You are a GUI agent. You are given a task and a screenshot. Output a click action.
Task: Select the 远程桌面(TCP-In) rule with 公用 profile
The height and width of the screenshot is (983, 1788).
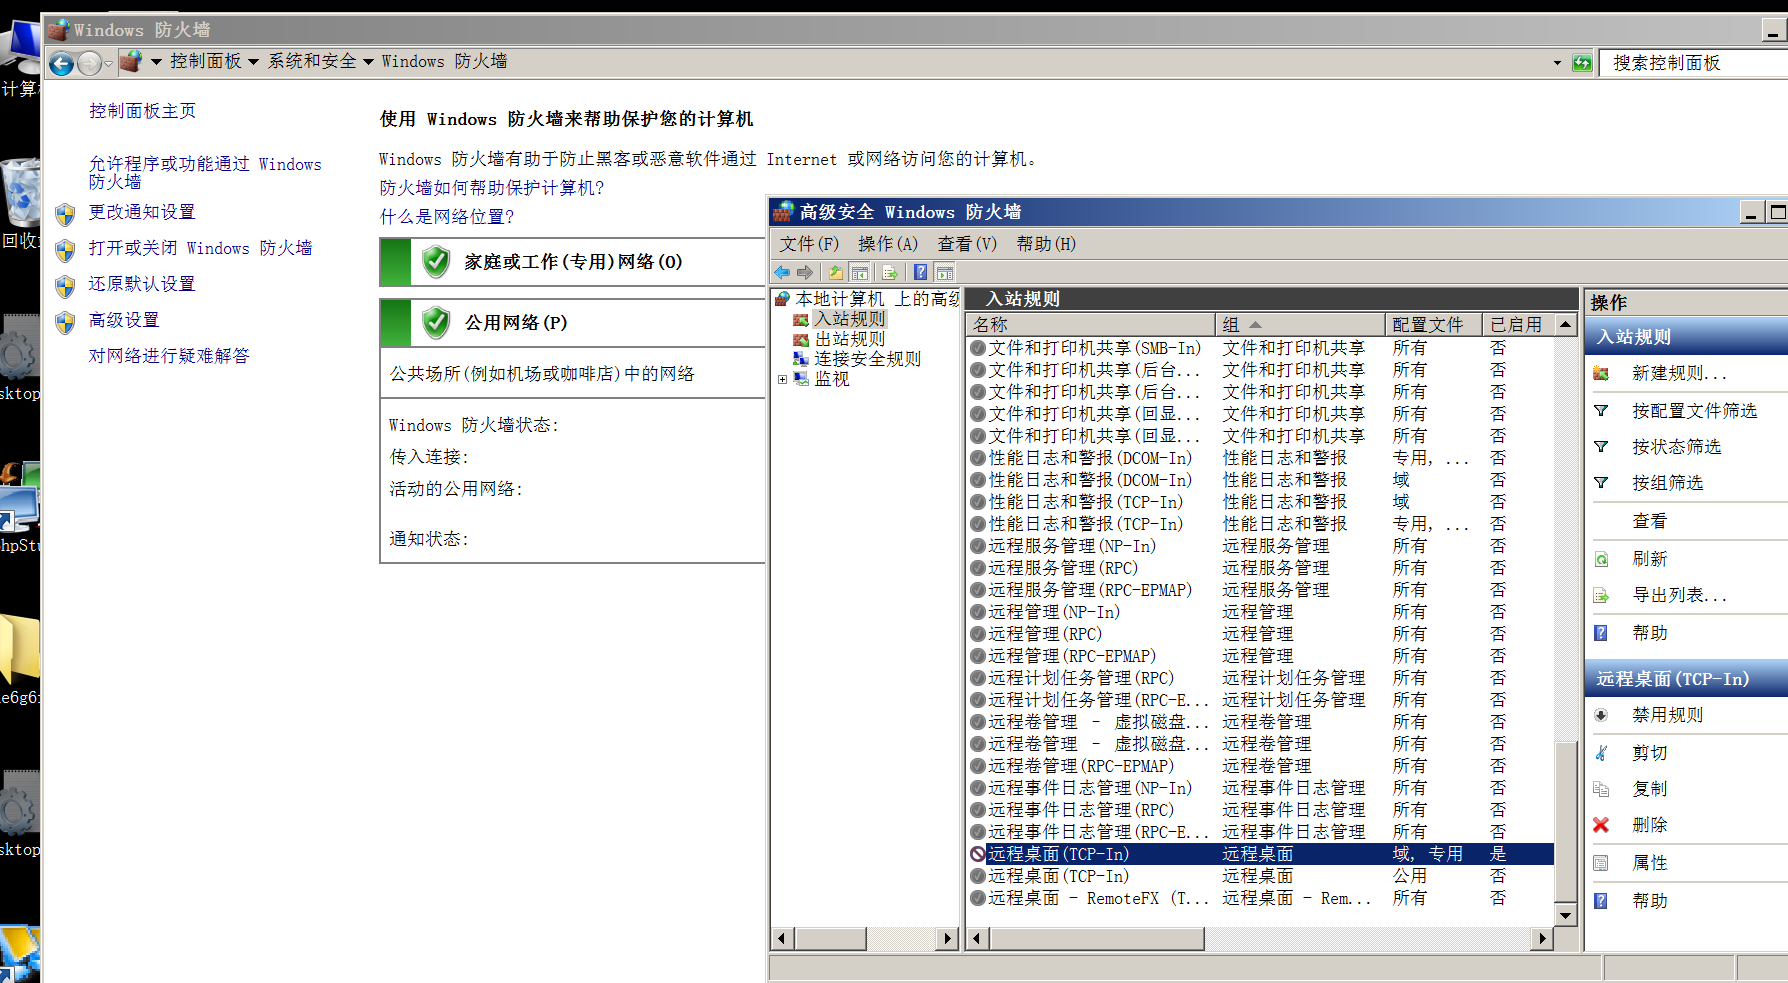click(x=1260, y=876)
